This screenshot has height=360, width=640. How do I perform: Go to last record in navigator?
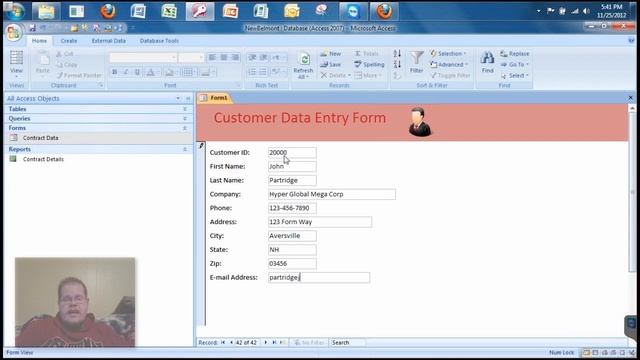coord(274,342)
